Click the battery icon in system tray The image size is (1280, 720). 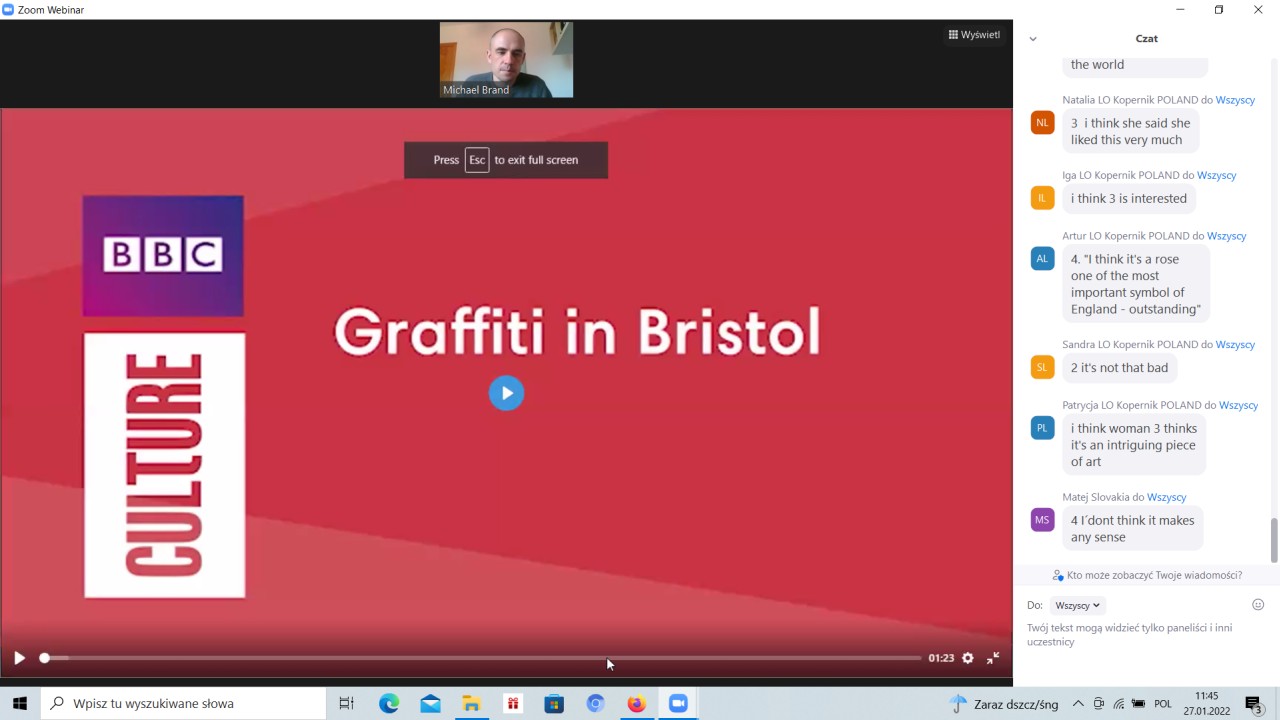click(x=1138, y=704)
